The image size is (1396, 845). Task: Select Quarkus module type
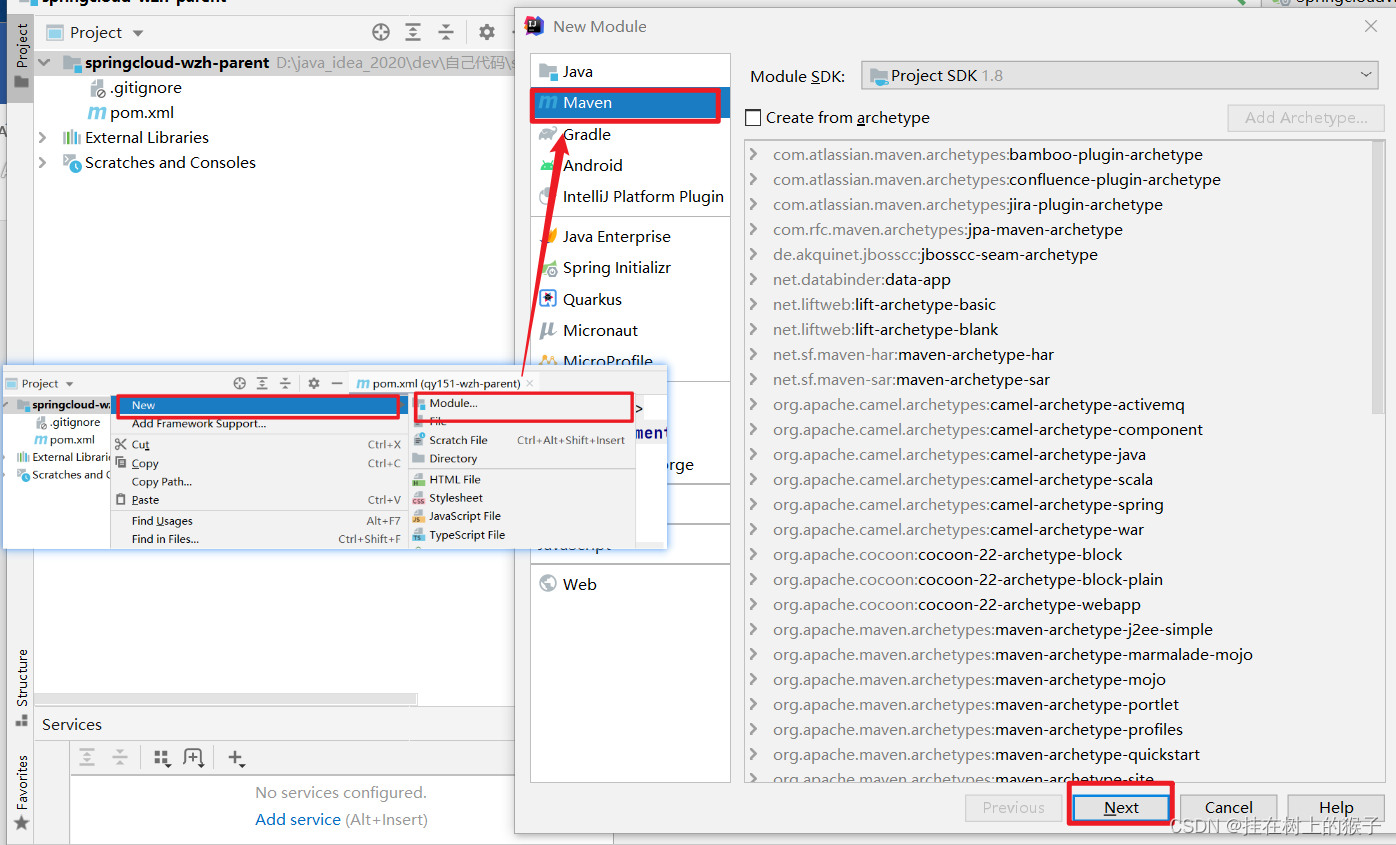630,299
